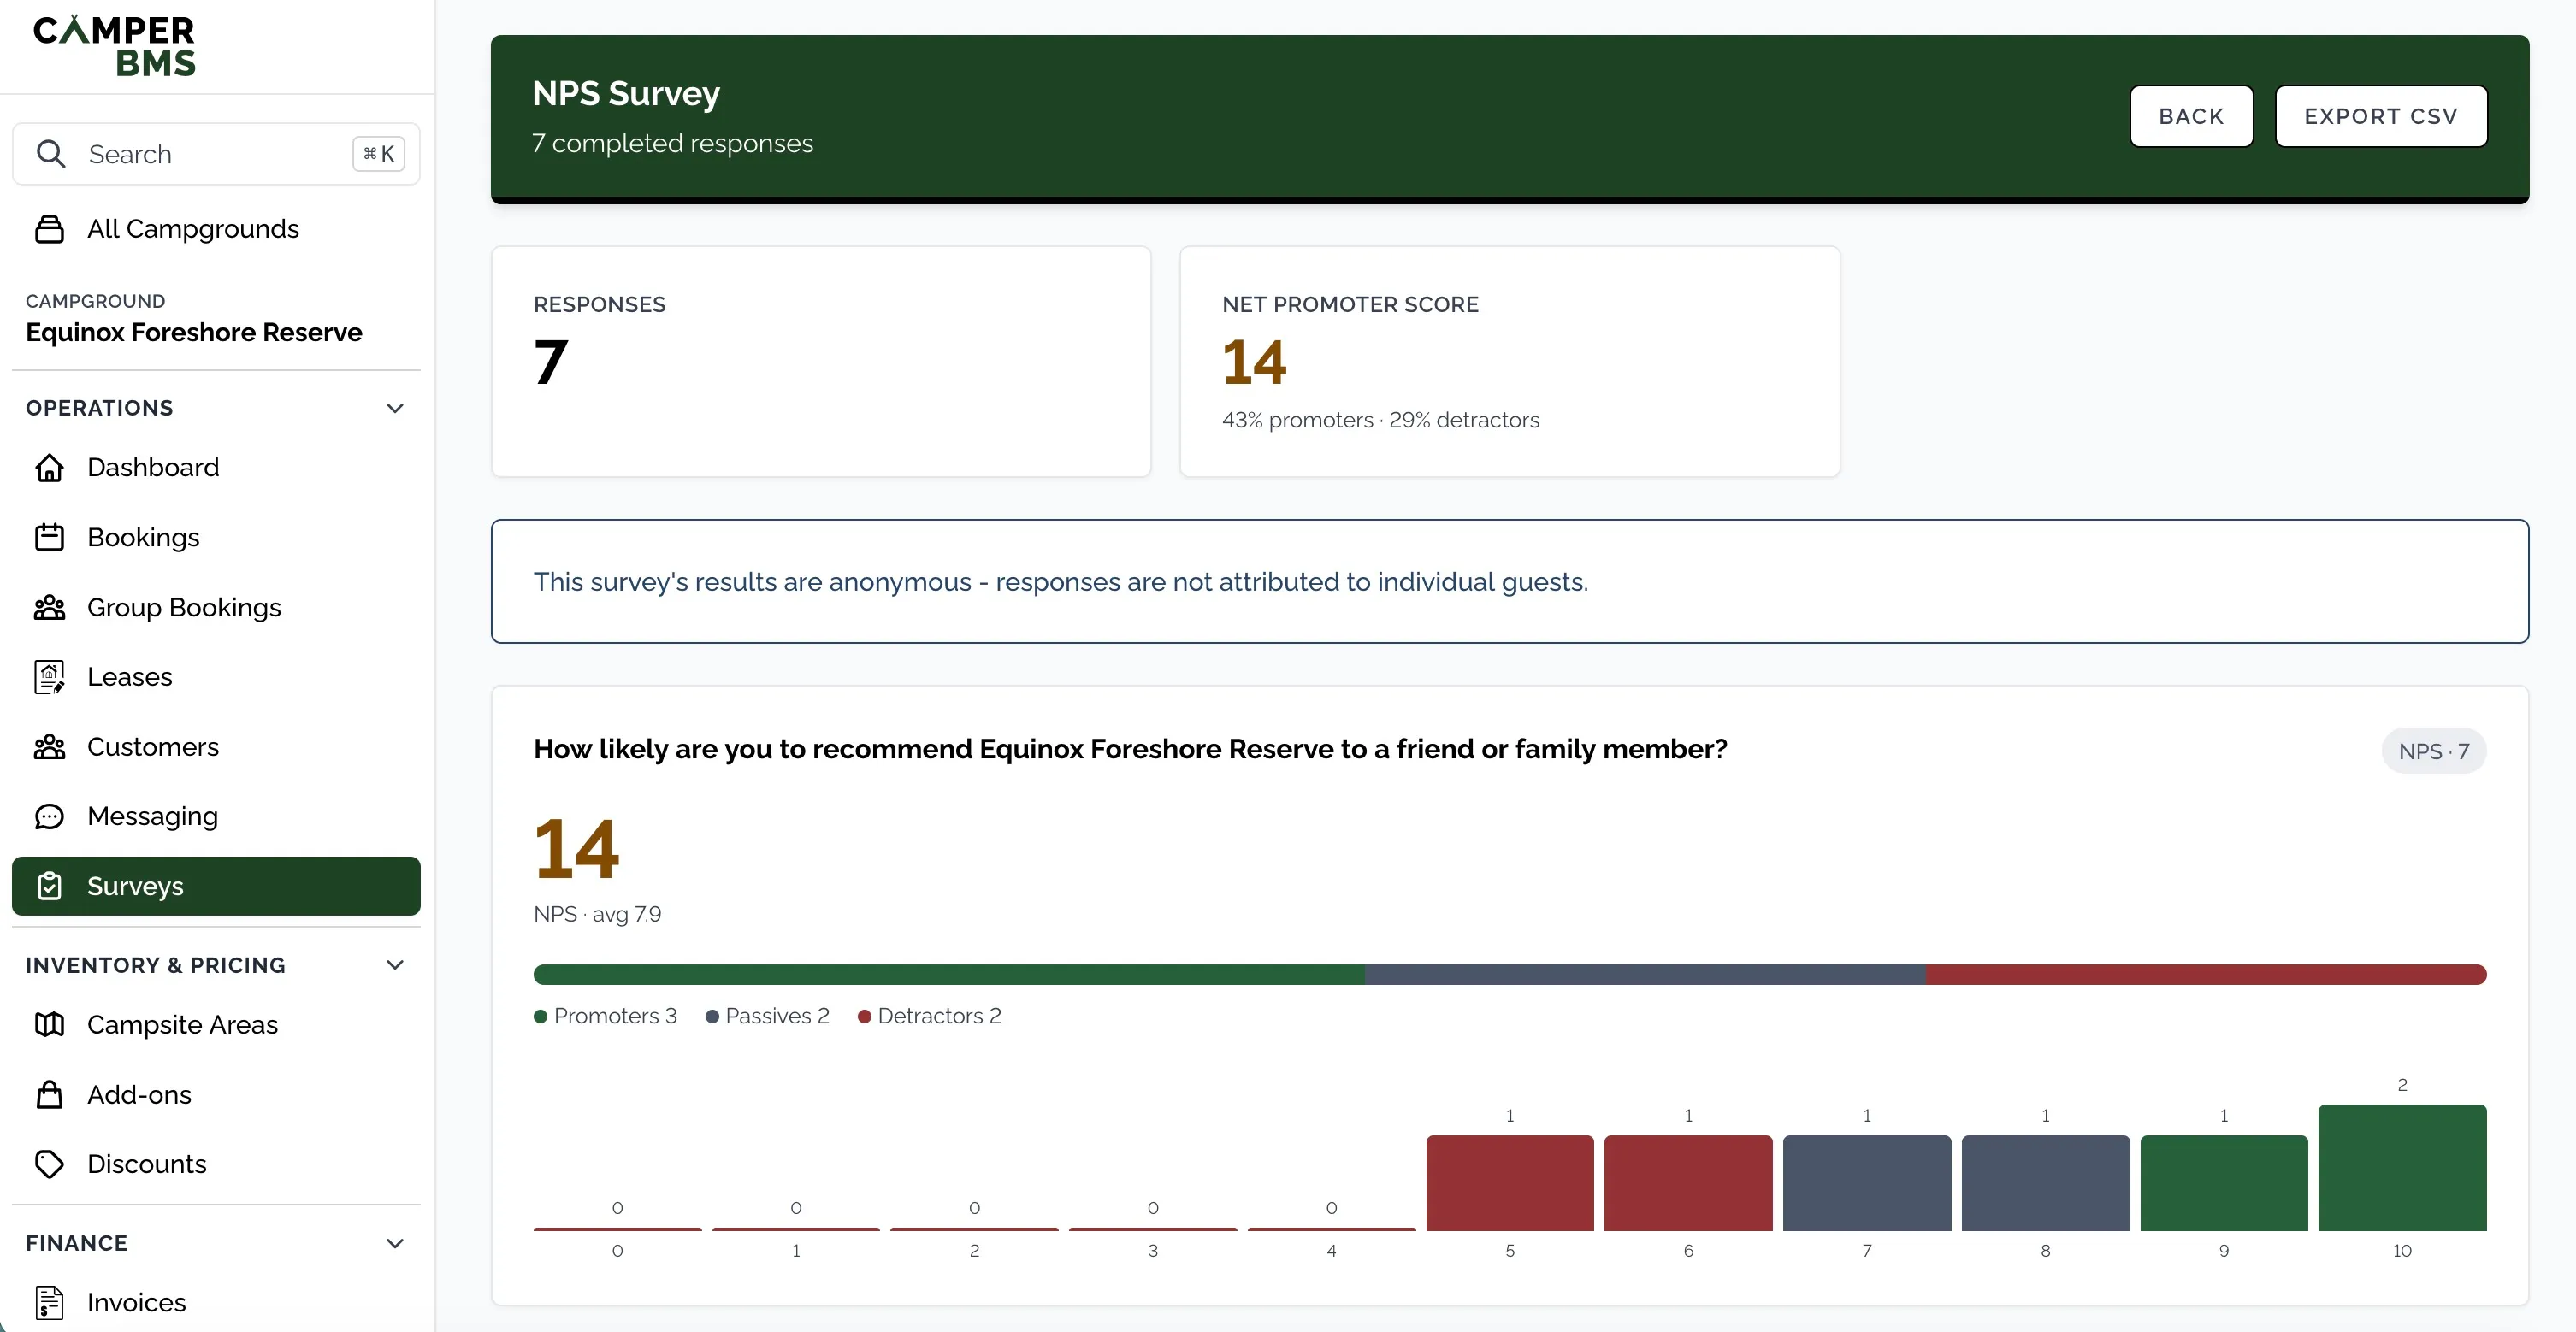Image resolution: width=2576 pixels, height=1332 pixels.
Task: Click the anonymous results notice text
Action: click(1061, 581)
